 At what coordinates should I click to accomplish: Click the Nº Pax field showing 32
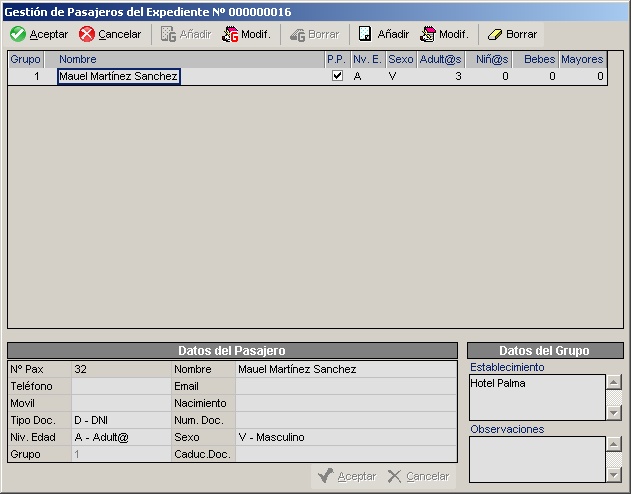[x=122, y=369]
